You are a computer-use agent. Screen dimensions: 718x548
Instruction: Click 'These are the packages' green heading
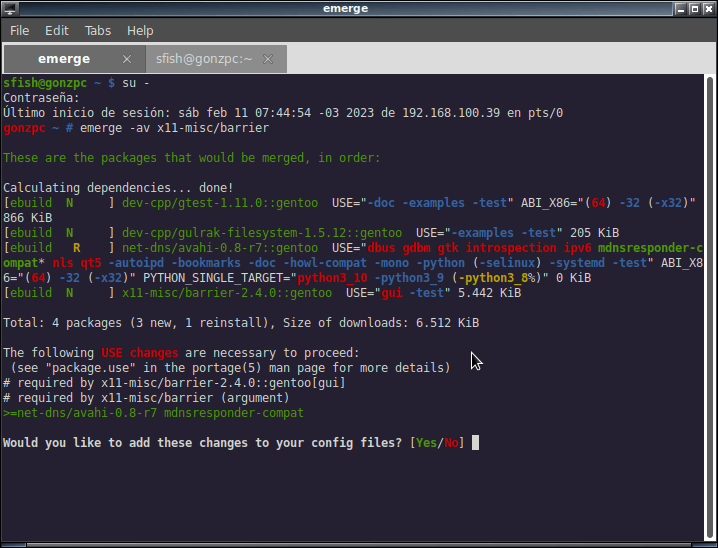click(x=191, y=158)
